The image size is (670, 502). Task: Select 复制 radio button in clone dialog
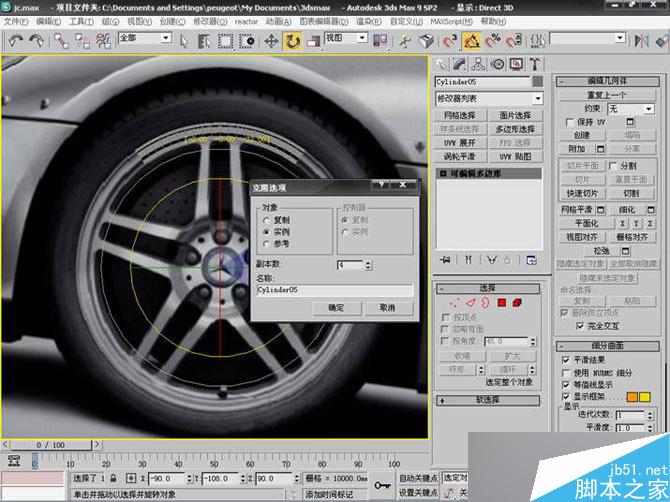(265, 219)
